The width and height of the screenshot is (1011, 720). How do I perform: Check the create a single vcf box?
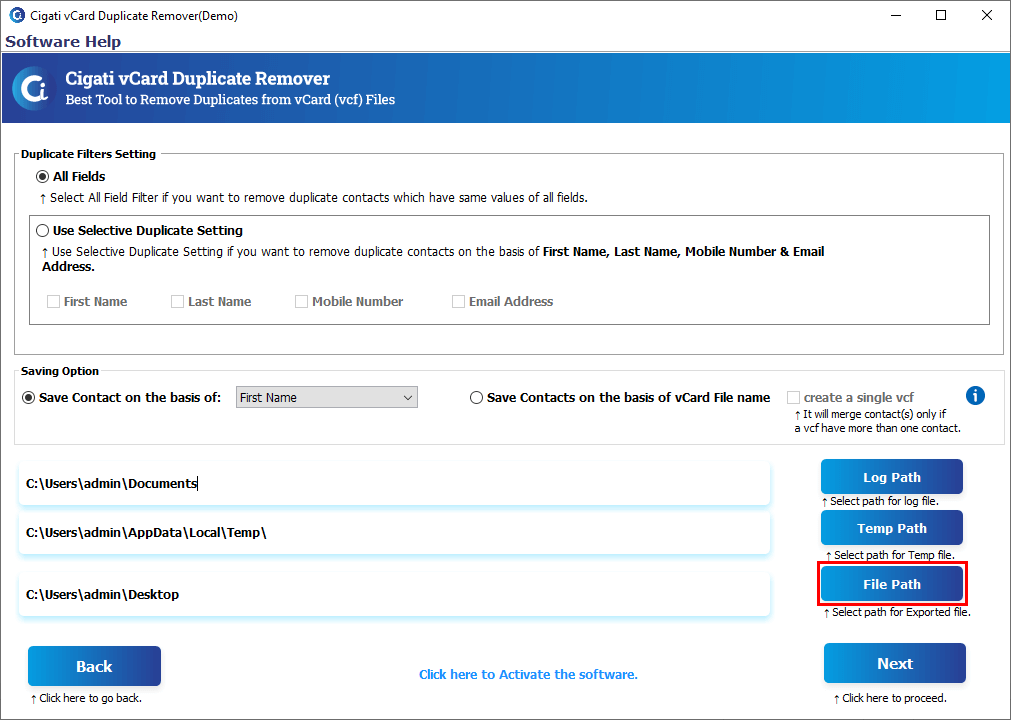tap(793, 398)
